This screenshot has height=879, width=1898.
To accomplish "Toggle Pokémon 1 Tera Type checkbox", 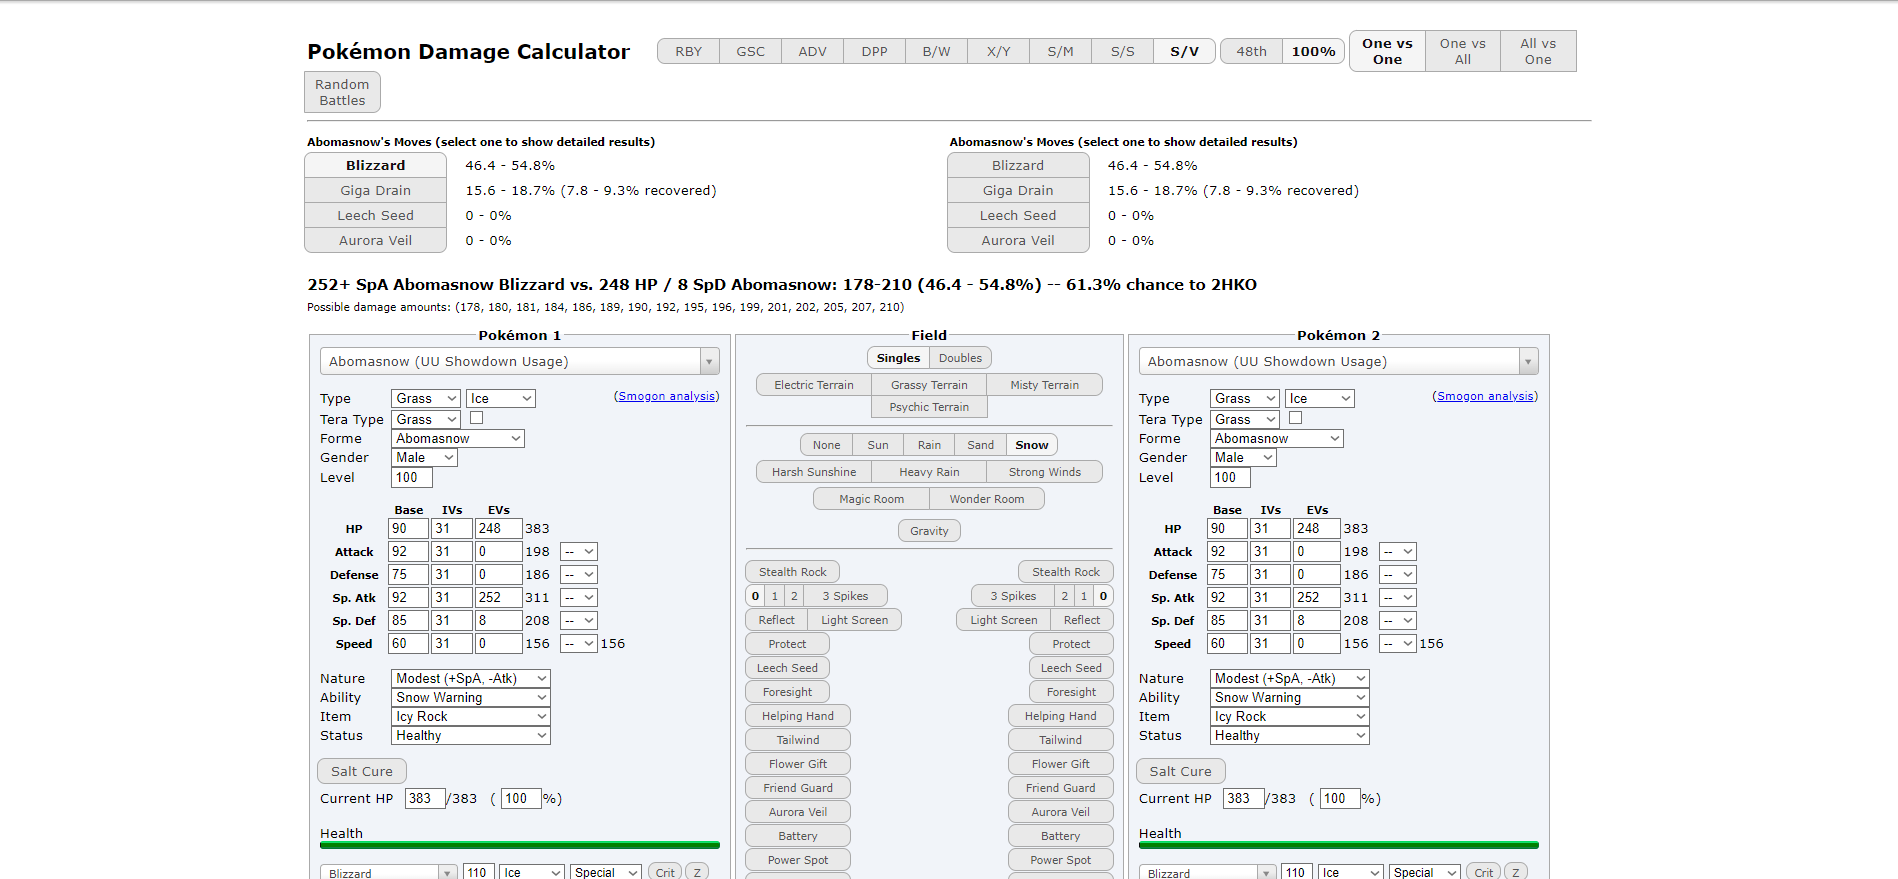I will coord(476,418).
